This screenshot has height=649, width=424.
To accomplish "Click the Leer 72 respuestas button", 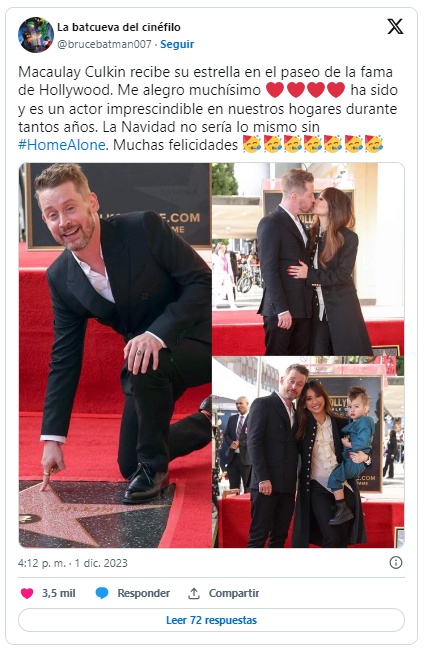I will point(211,620).
